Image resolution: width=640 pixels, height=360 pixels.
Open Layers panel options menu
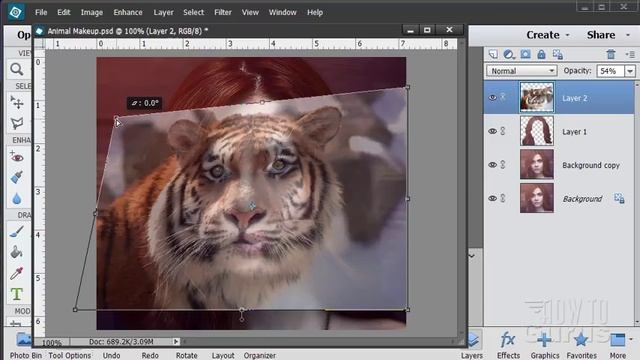pos(630,54)
